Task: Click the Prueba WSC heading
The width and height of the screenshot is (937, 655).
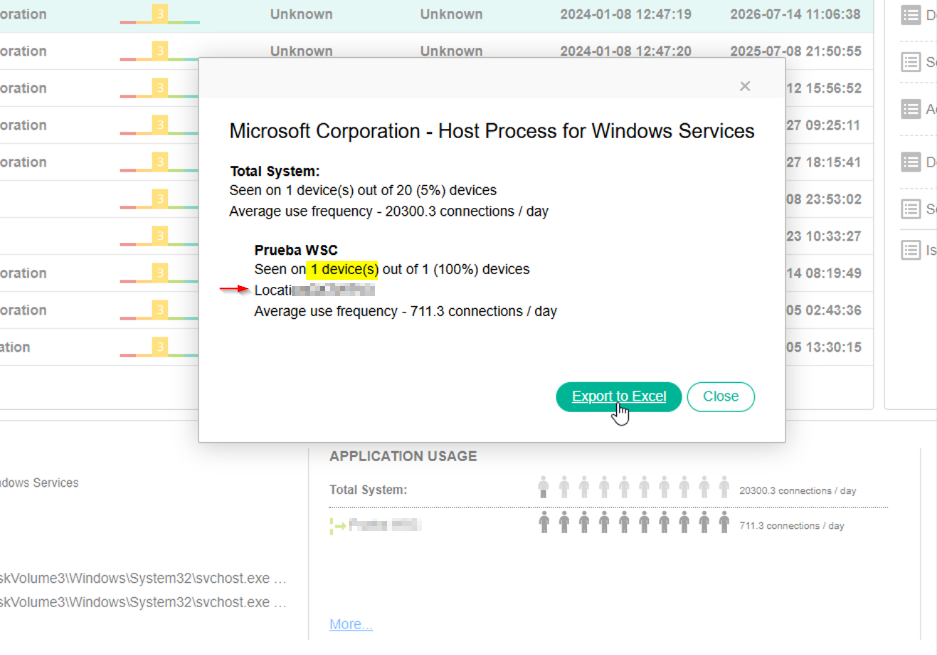Action: coord(296,250)
